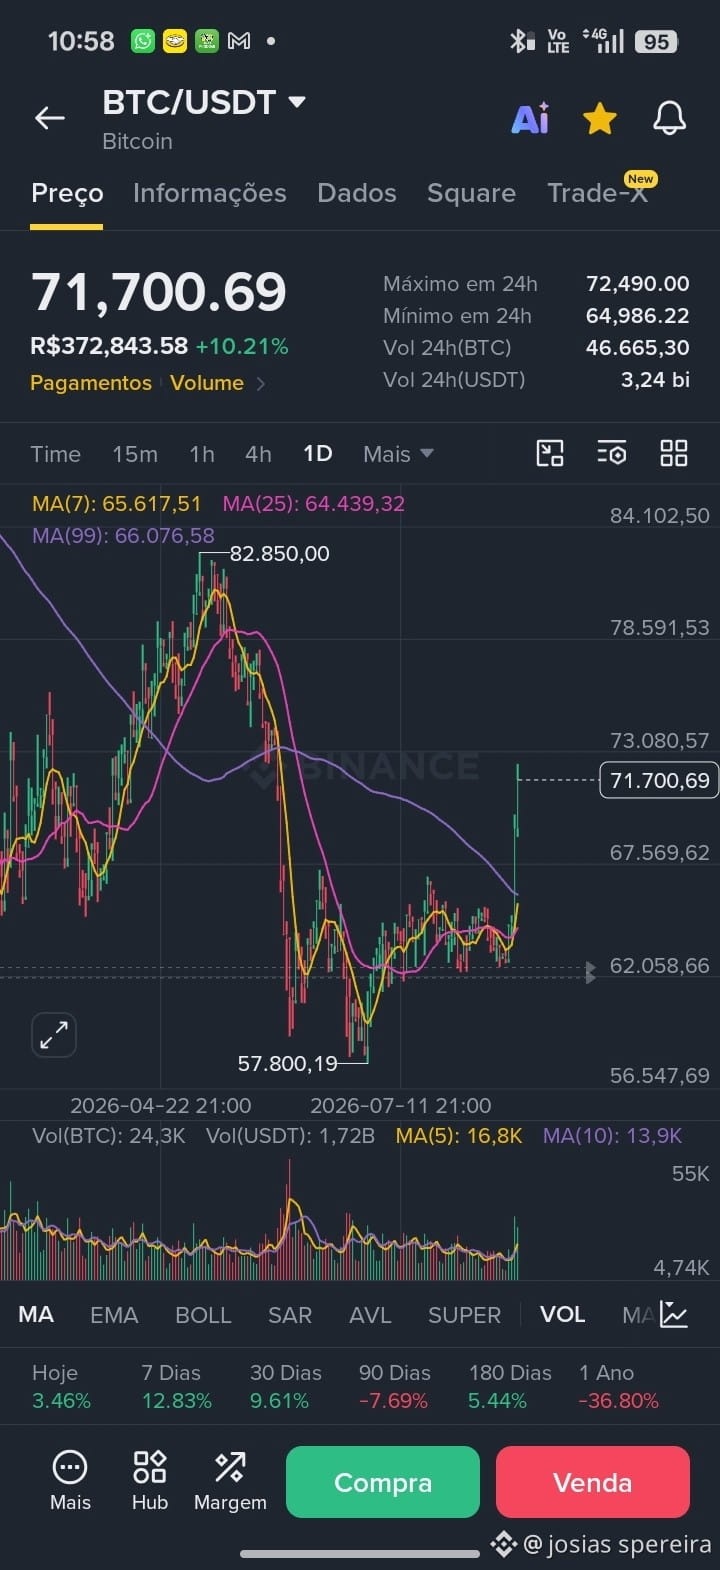Screen dimensions: 720x1570
Task: Open the Volume link
Action: point(207,383)
